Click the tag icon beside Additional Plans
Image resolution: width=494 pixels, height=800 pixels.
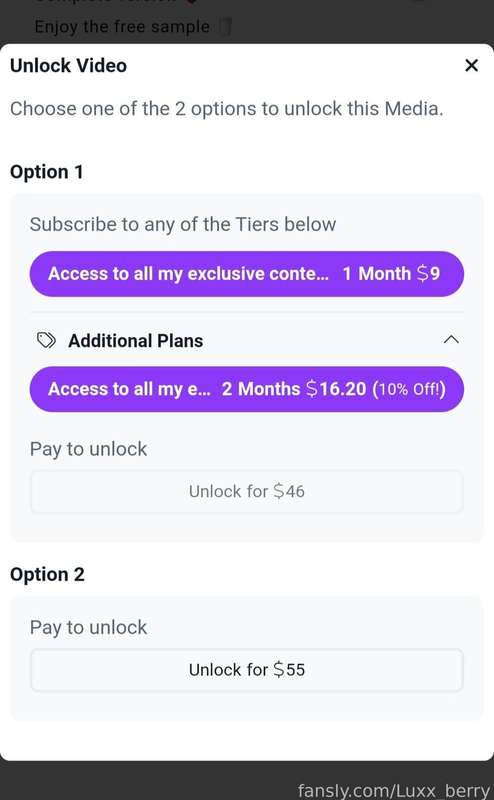click(46, 340)
